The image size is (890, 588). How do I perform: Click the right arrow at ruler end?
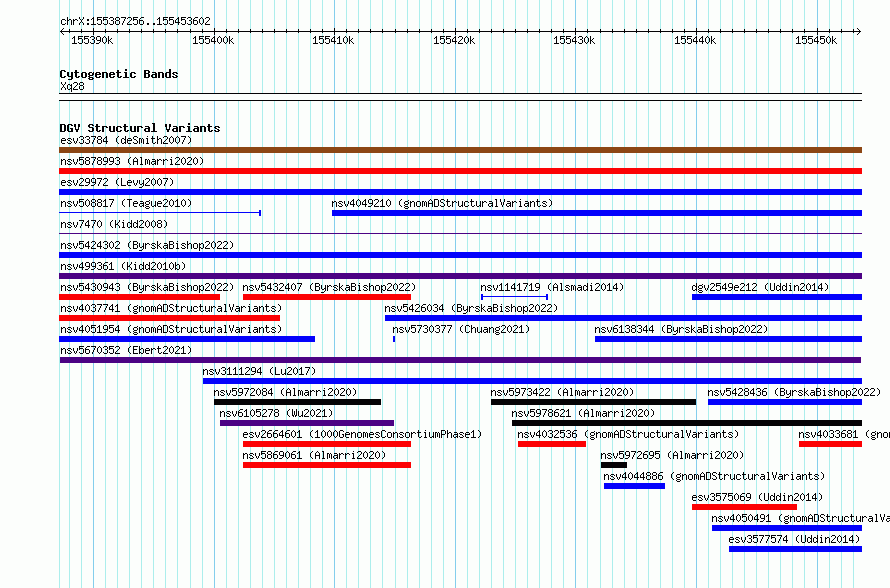coord(858,31)
